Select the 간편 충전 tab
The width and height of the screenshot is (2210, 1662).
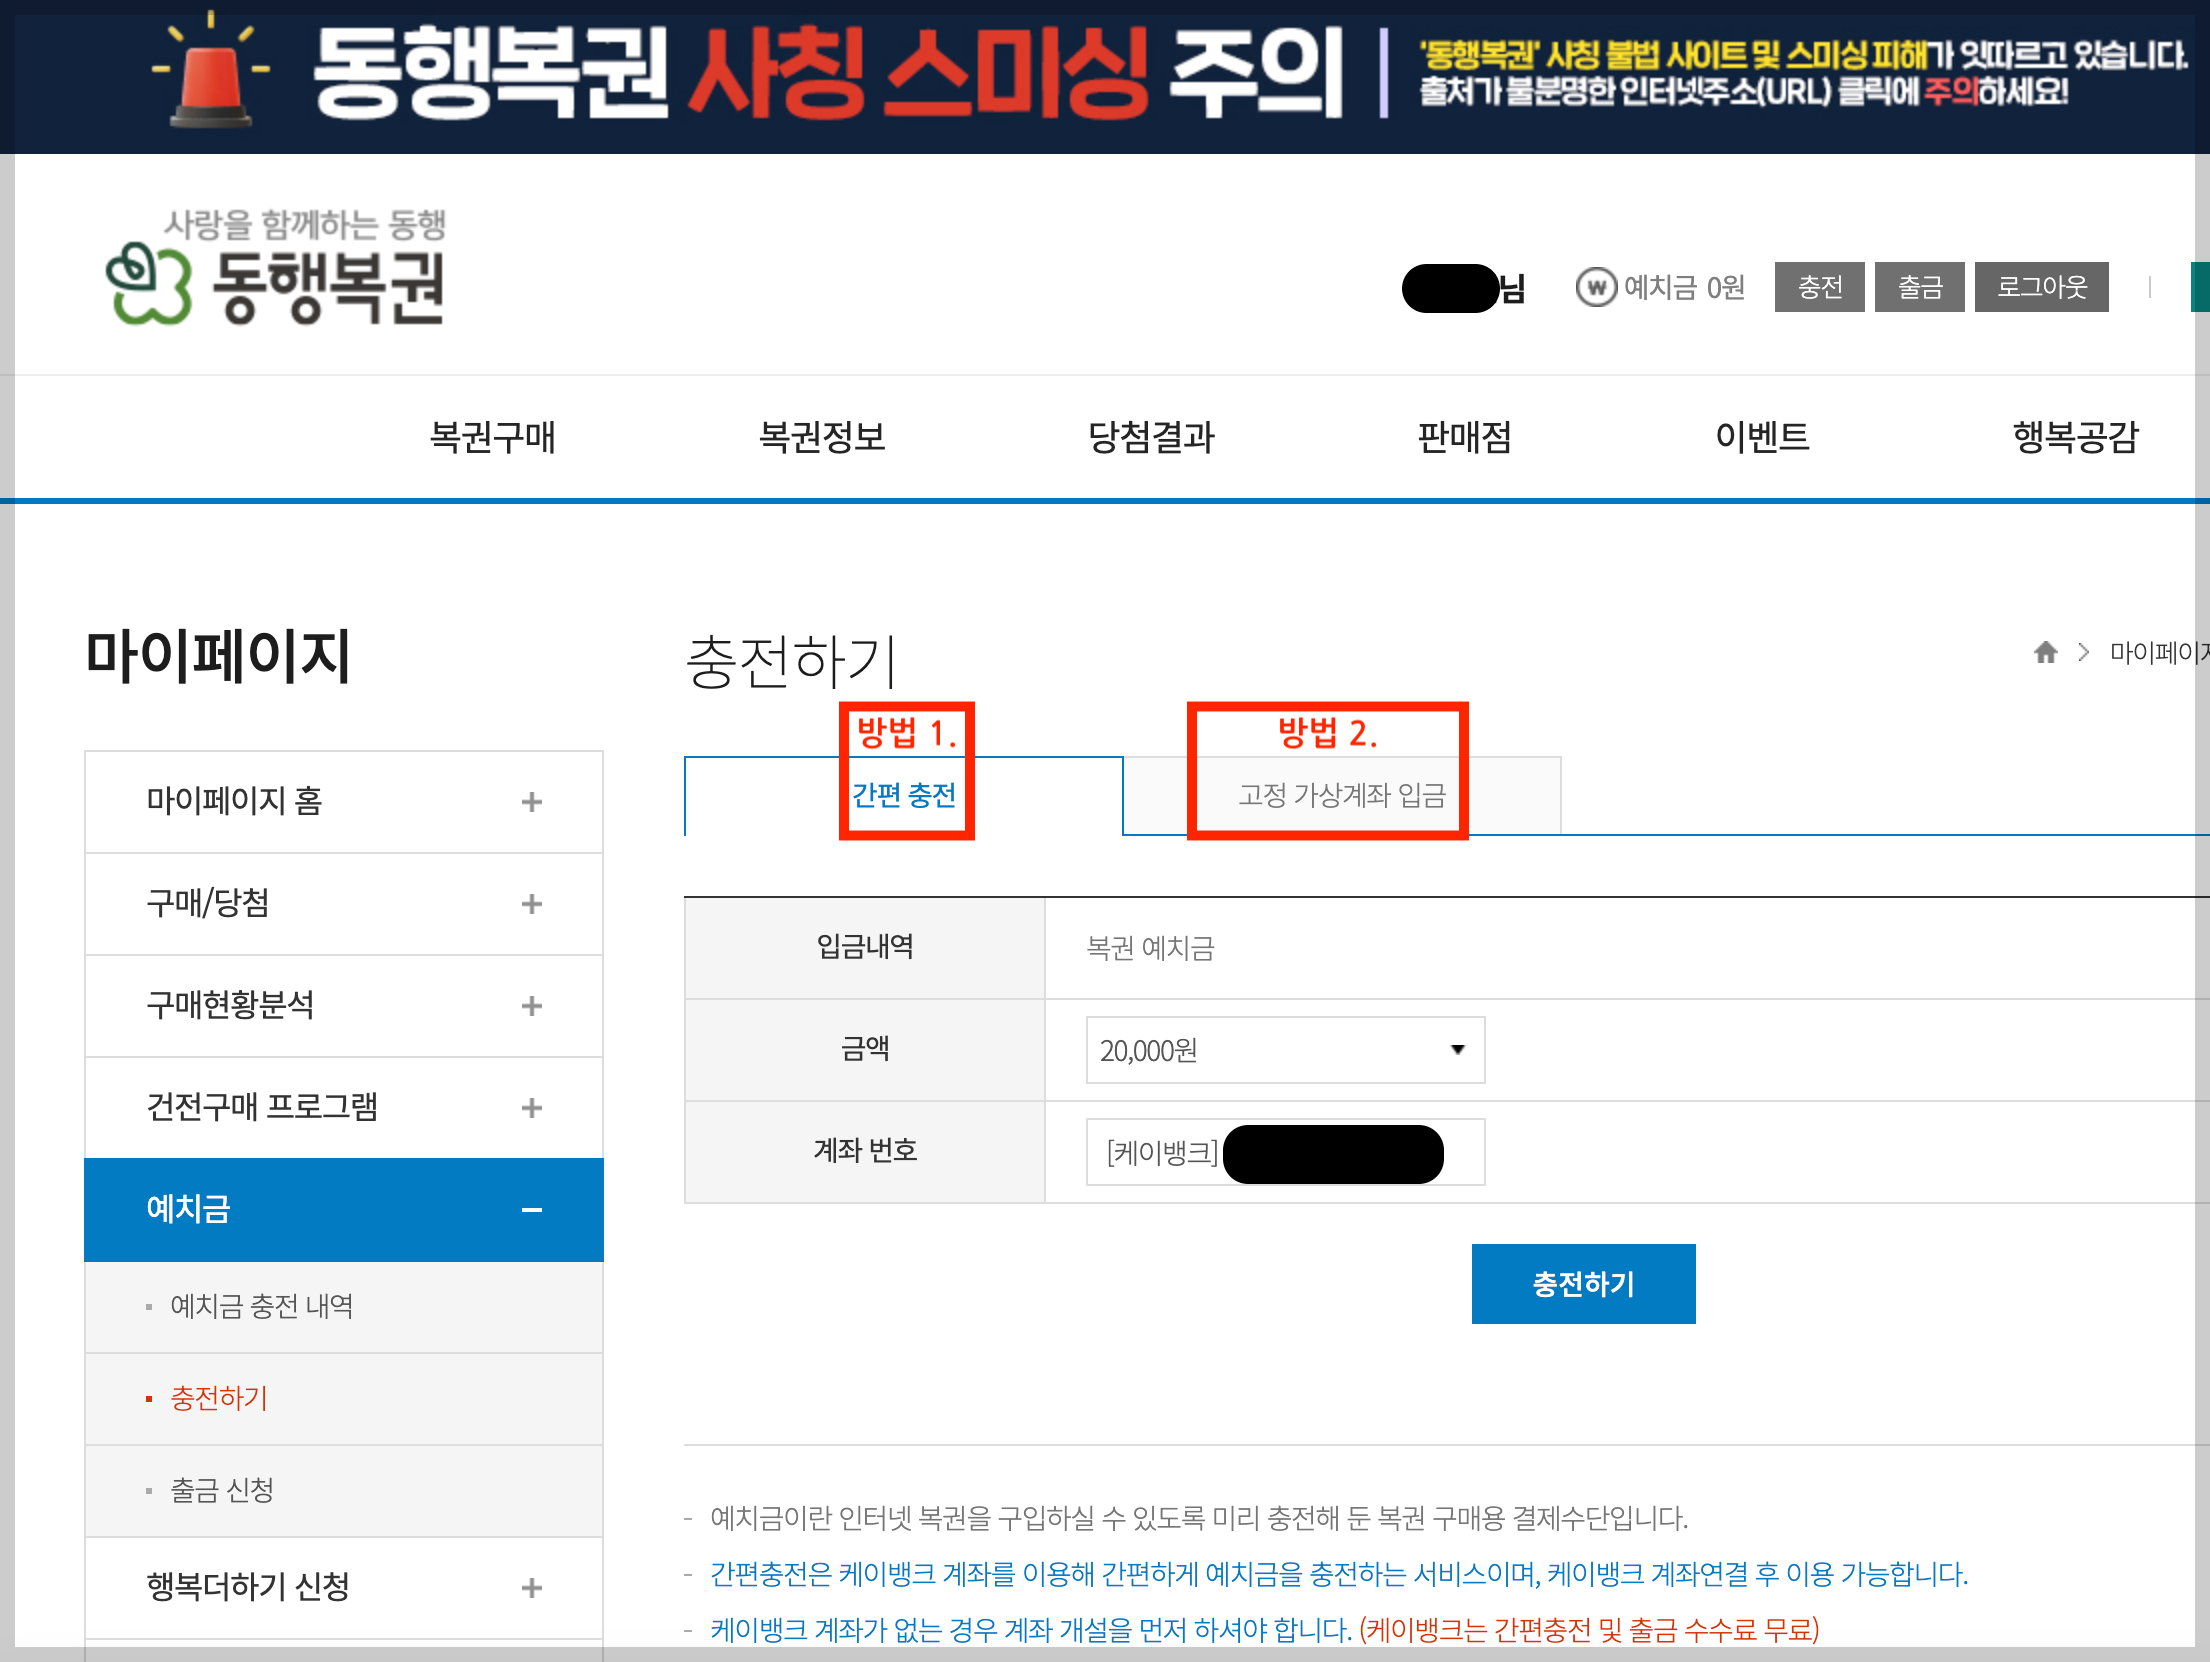tap(903, 795)
